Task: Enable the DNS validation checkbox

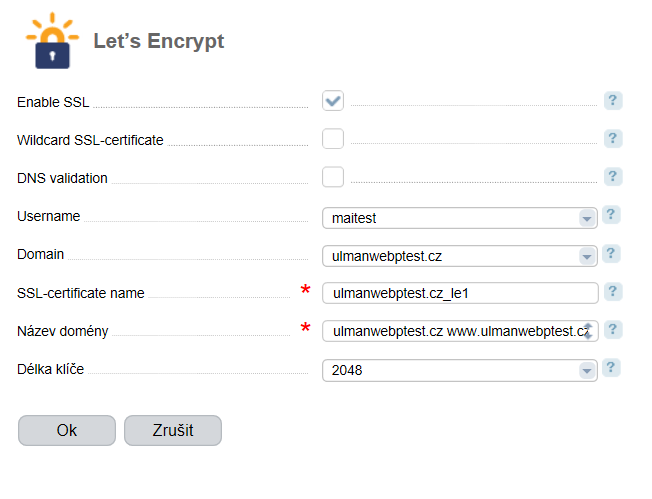Action: pos(333,177)
